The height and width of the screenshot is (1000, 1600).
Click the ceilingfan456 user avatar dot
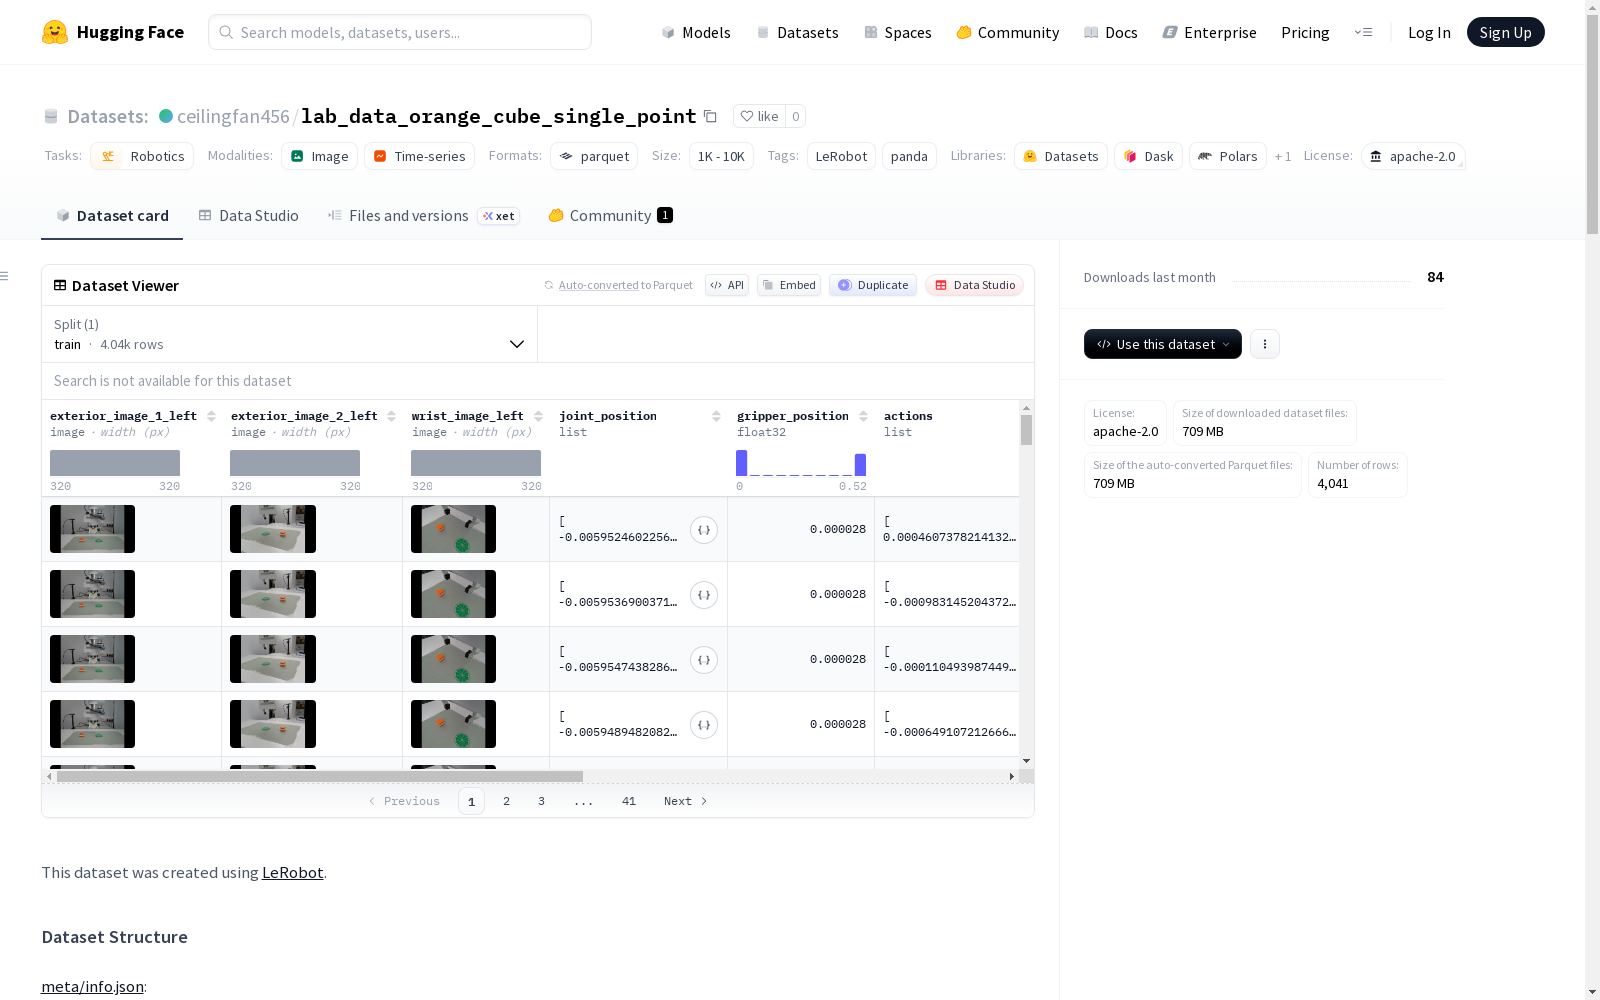(x=166, y=116)
